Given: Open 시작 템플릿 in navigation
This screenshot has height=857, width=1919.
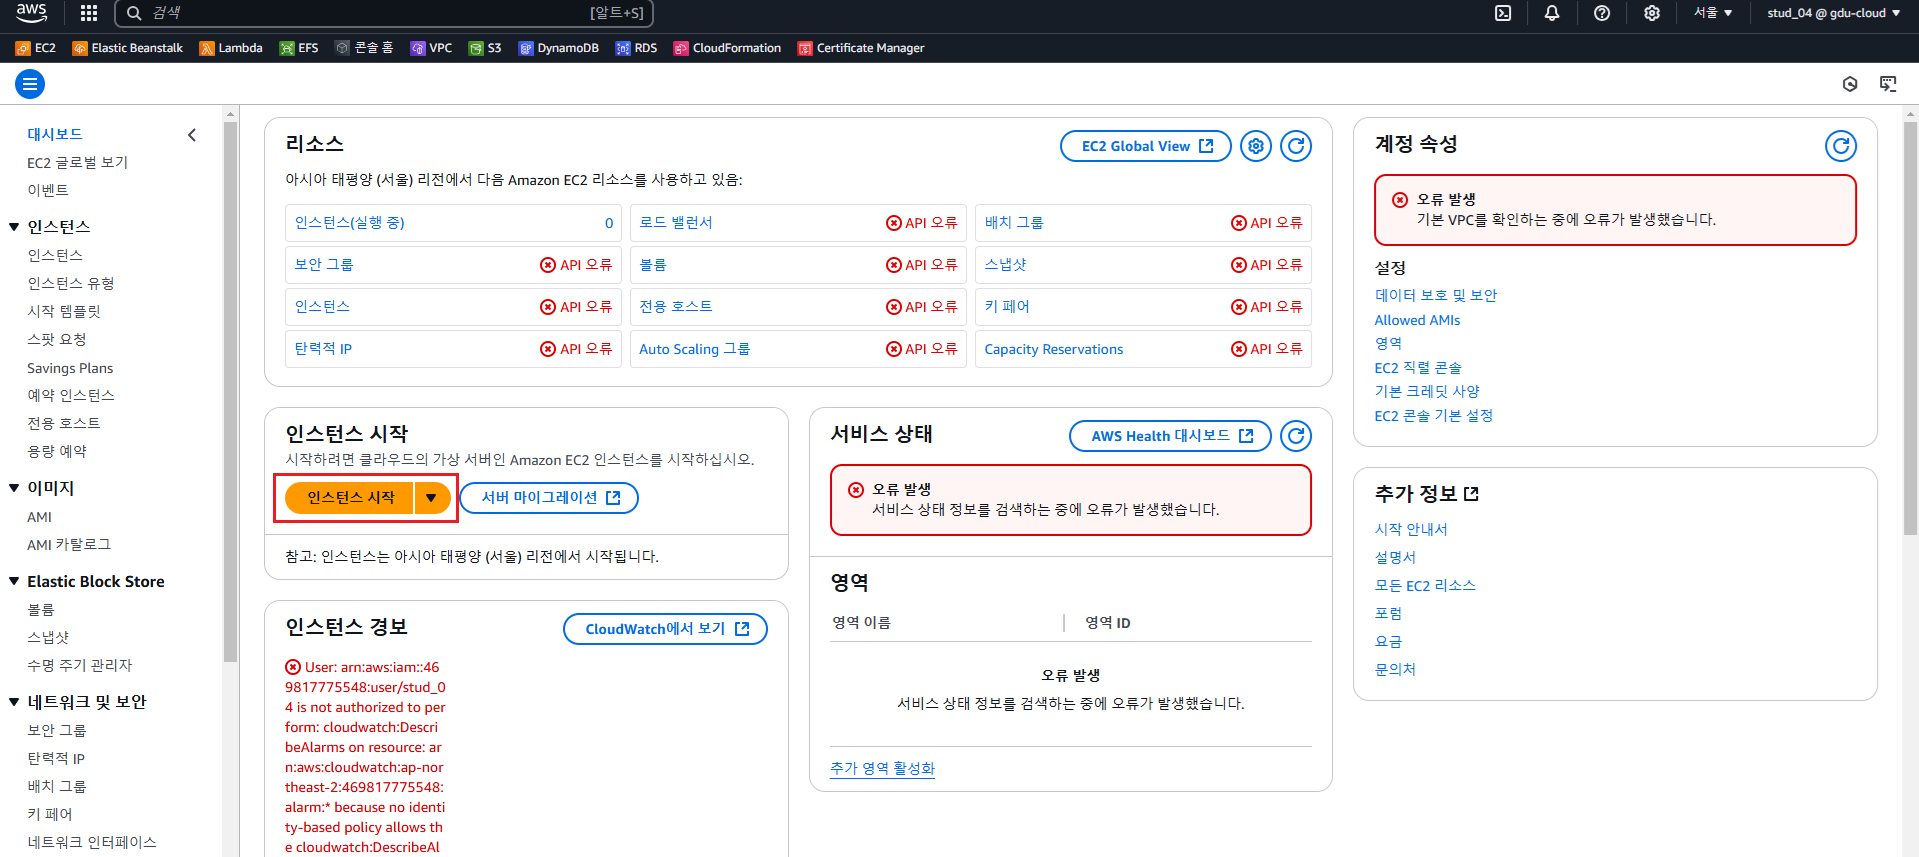Looking at the screenshot, I should (x=64, y=311).
